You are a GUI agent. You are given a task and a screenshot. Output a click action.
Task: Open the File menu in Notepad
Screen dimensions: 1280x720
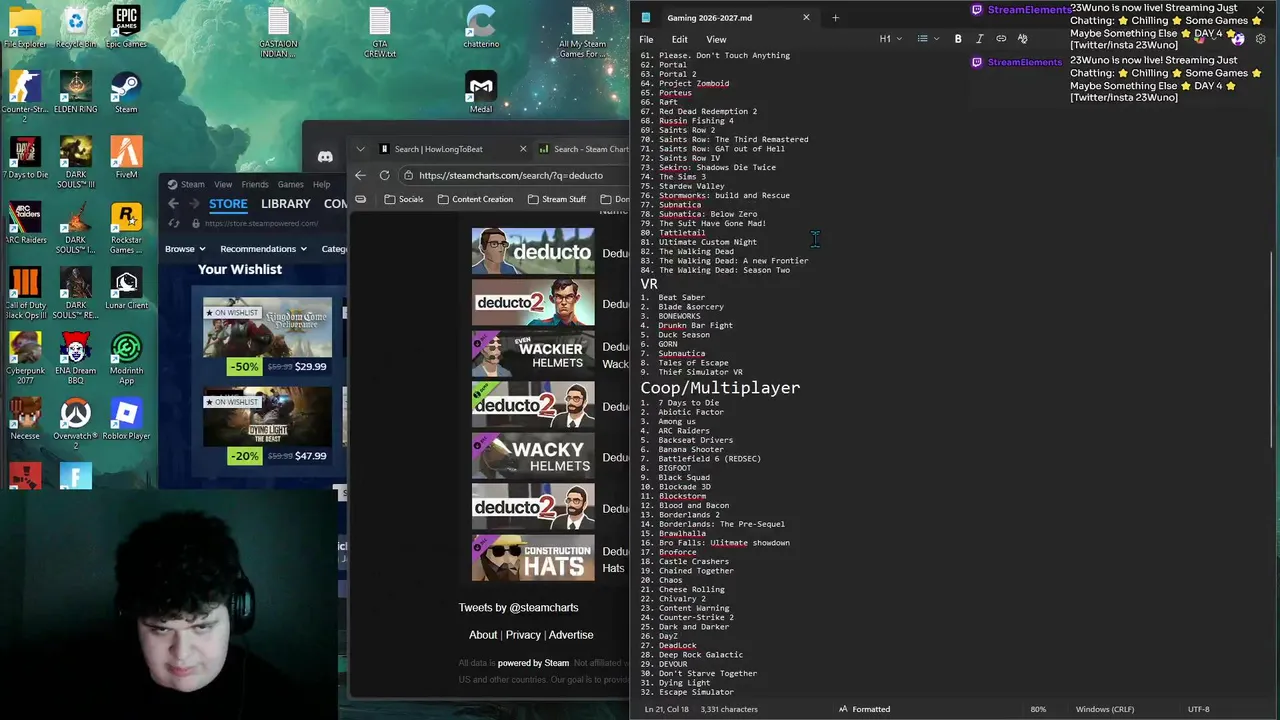coord(646,39)
